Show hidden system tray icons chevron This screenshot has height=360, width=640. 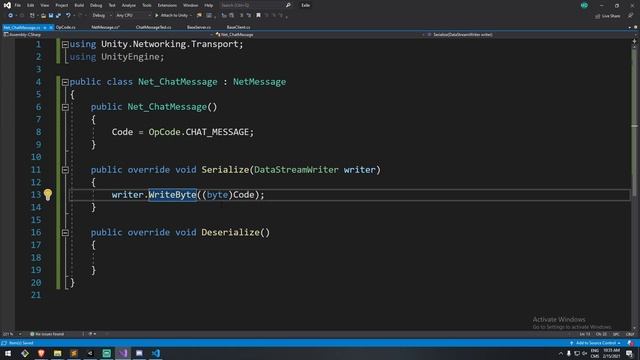pos(560,353)
